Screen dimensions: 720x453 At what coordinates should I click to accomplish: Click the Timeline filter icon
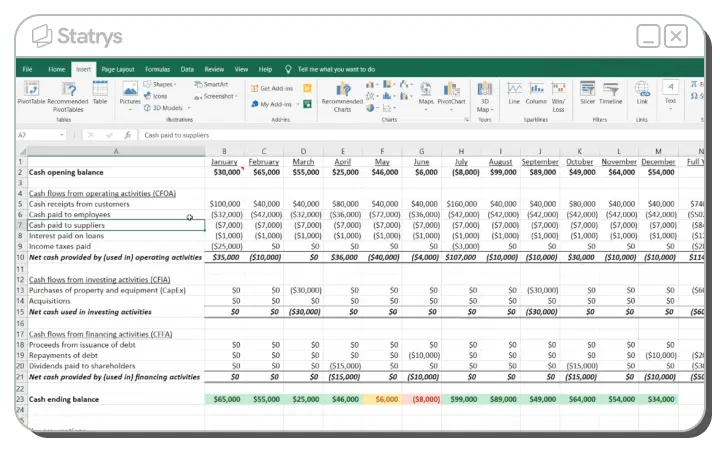[x=610, y=93]
